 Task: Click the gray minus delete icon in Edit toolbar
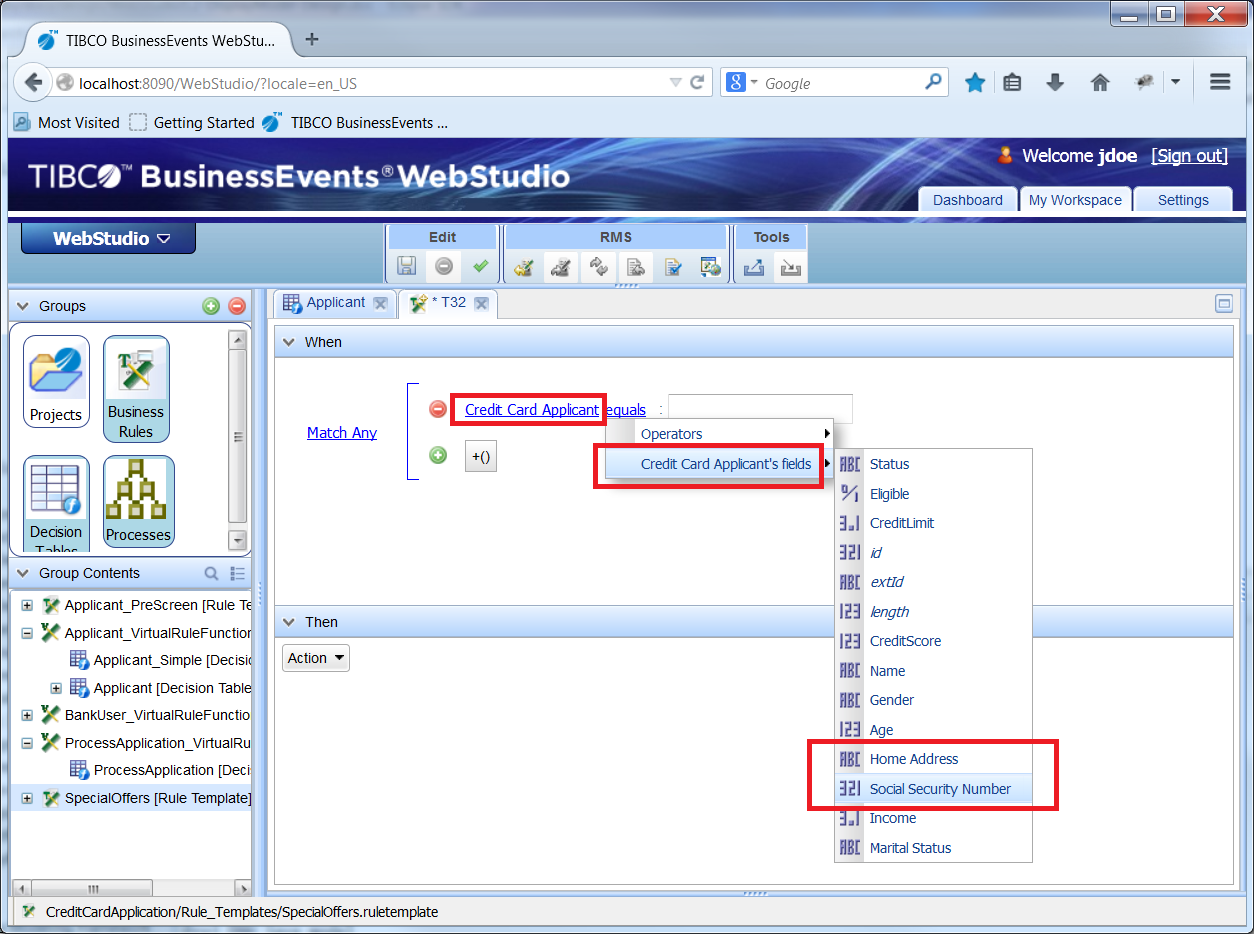(444, 267)
